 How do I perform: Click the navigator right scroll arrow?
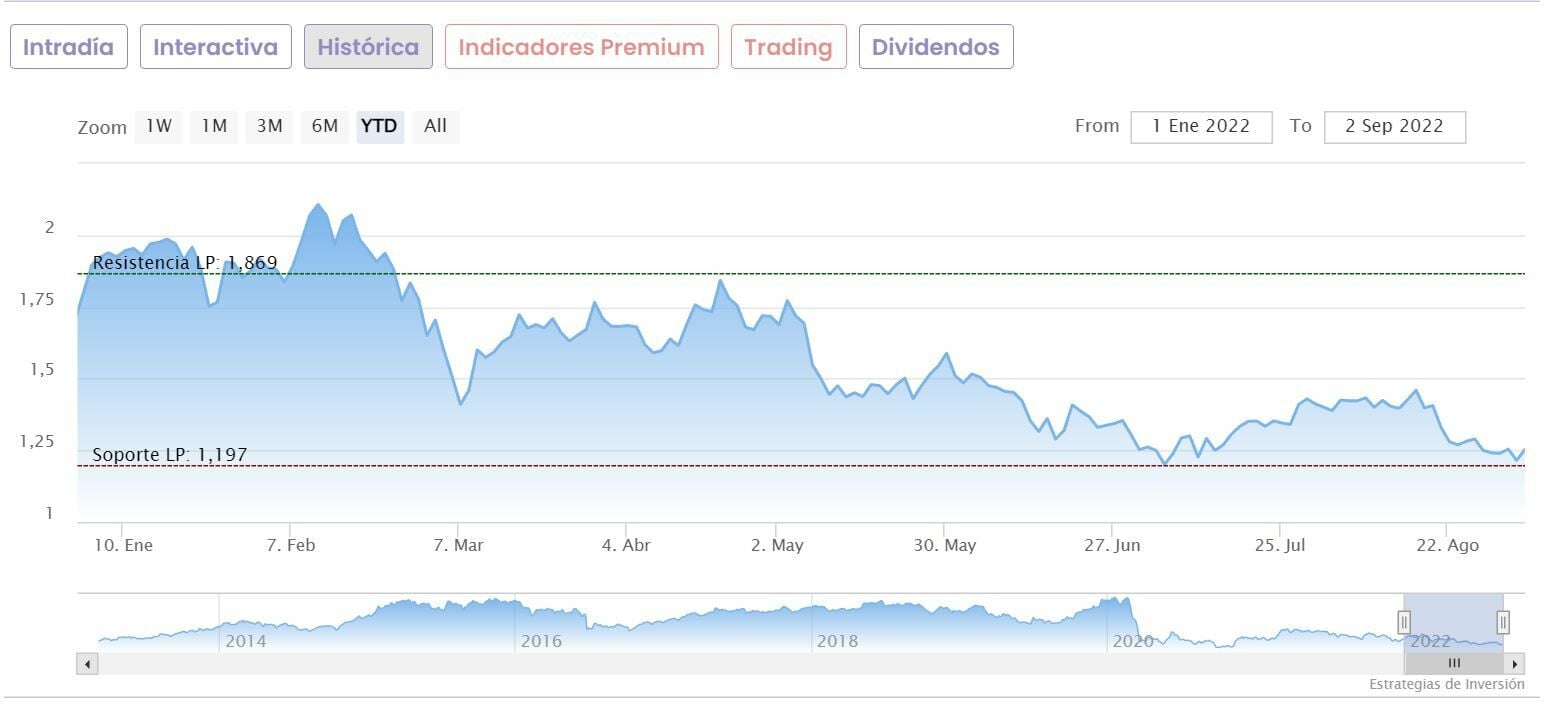[x=1515, y=663]
